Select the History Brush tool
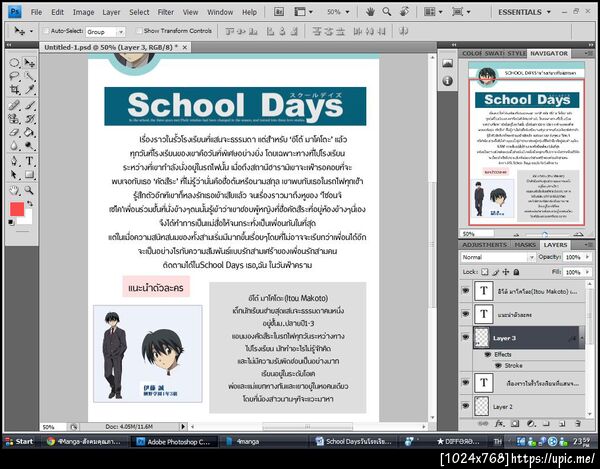Image resolution: width=600 pixels, height=469 pixels. 29,119
